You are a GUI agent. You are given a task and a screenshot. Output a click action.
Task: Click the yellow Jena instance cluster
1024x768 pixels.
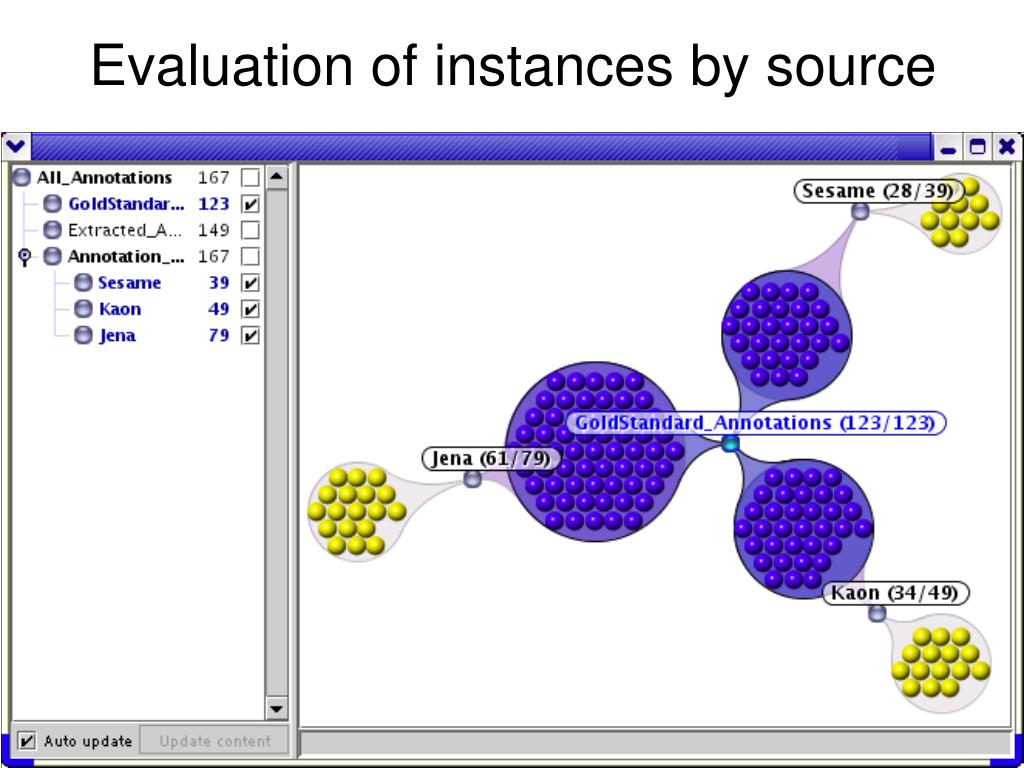[x=356, y=510]
